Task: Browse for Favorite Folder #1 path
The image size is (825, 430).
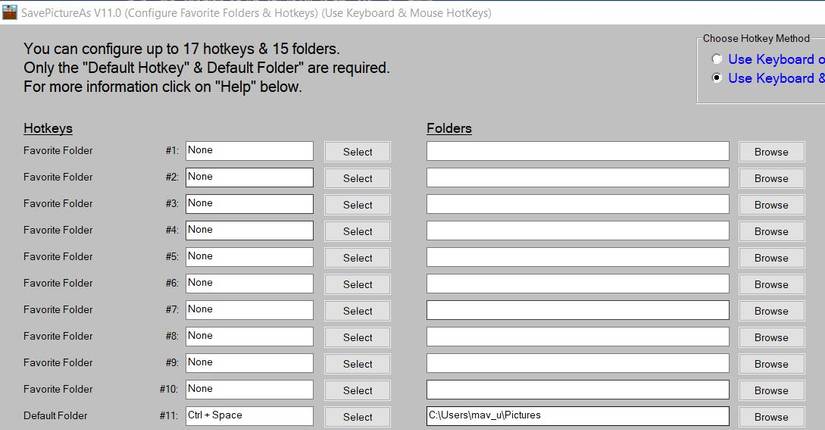Action: pos(771,152)
